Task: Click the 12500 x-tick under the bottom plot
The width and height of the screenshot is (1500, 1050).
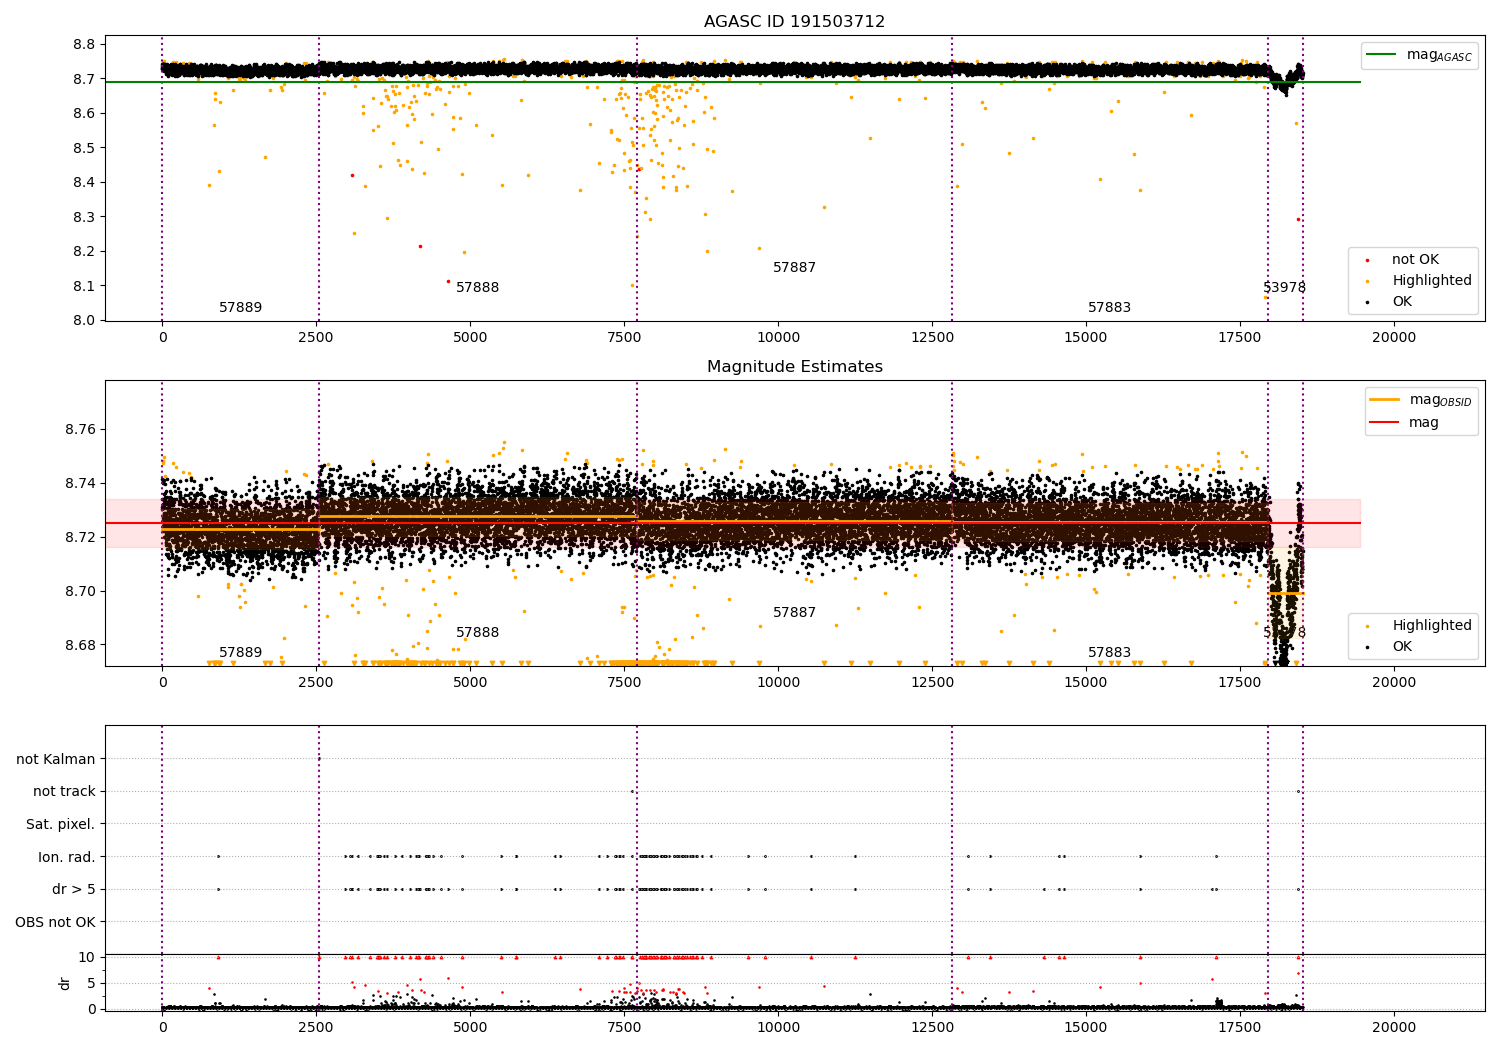Action: (932, 1027)
